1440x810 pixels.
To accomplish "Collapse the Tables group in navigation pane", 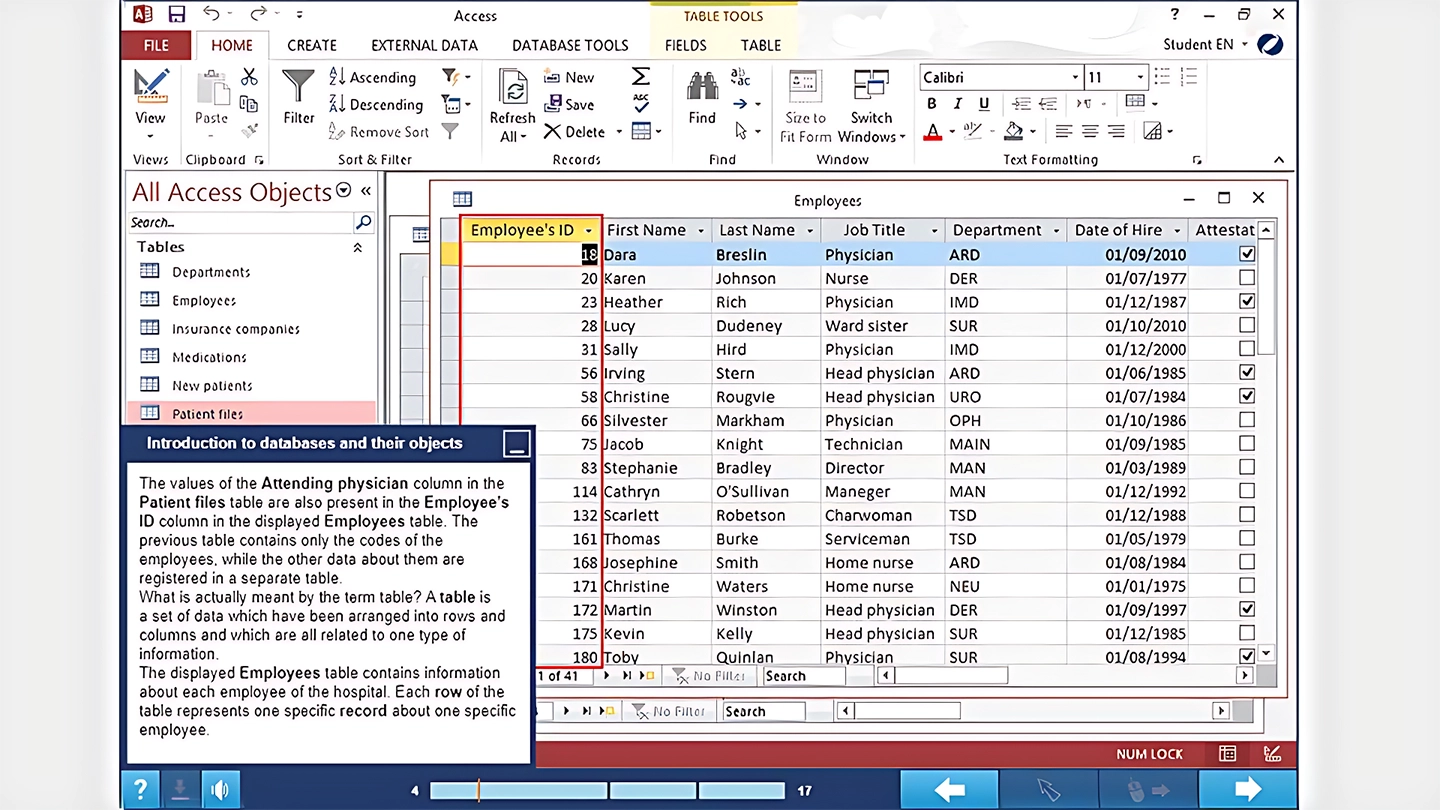I will tap(357, 247).
